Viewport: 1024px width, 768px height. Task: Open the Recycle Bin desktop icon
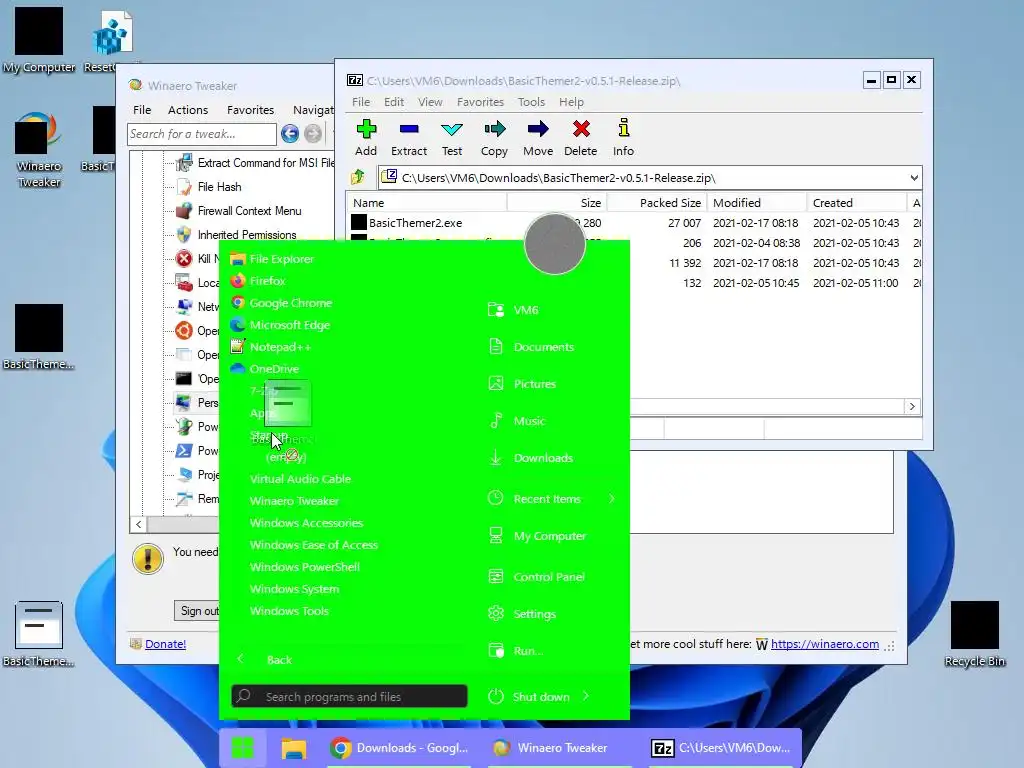click(x=974, y=635)
